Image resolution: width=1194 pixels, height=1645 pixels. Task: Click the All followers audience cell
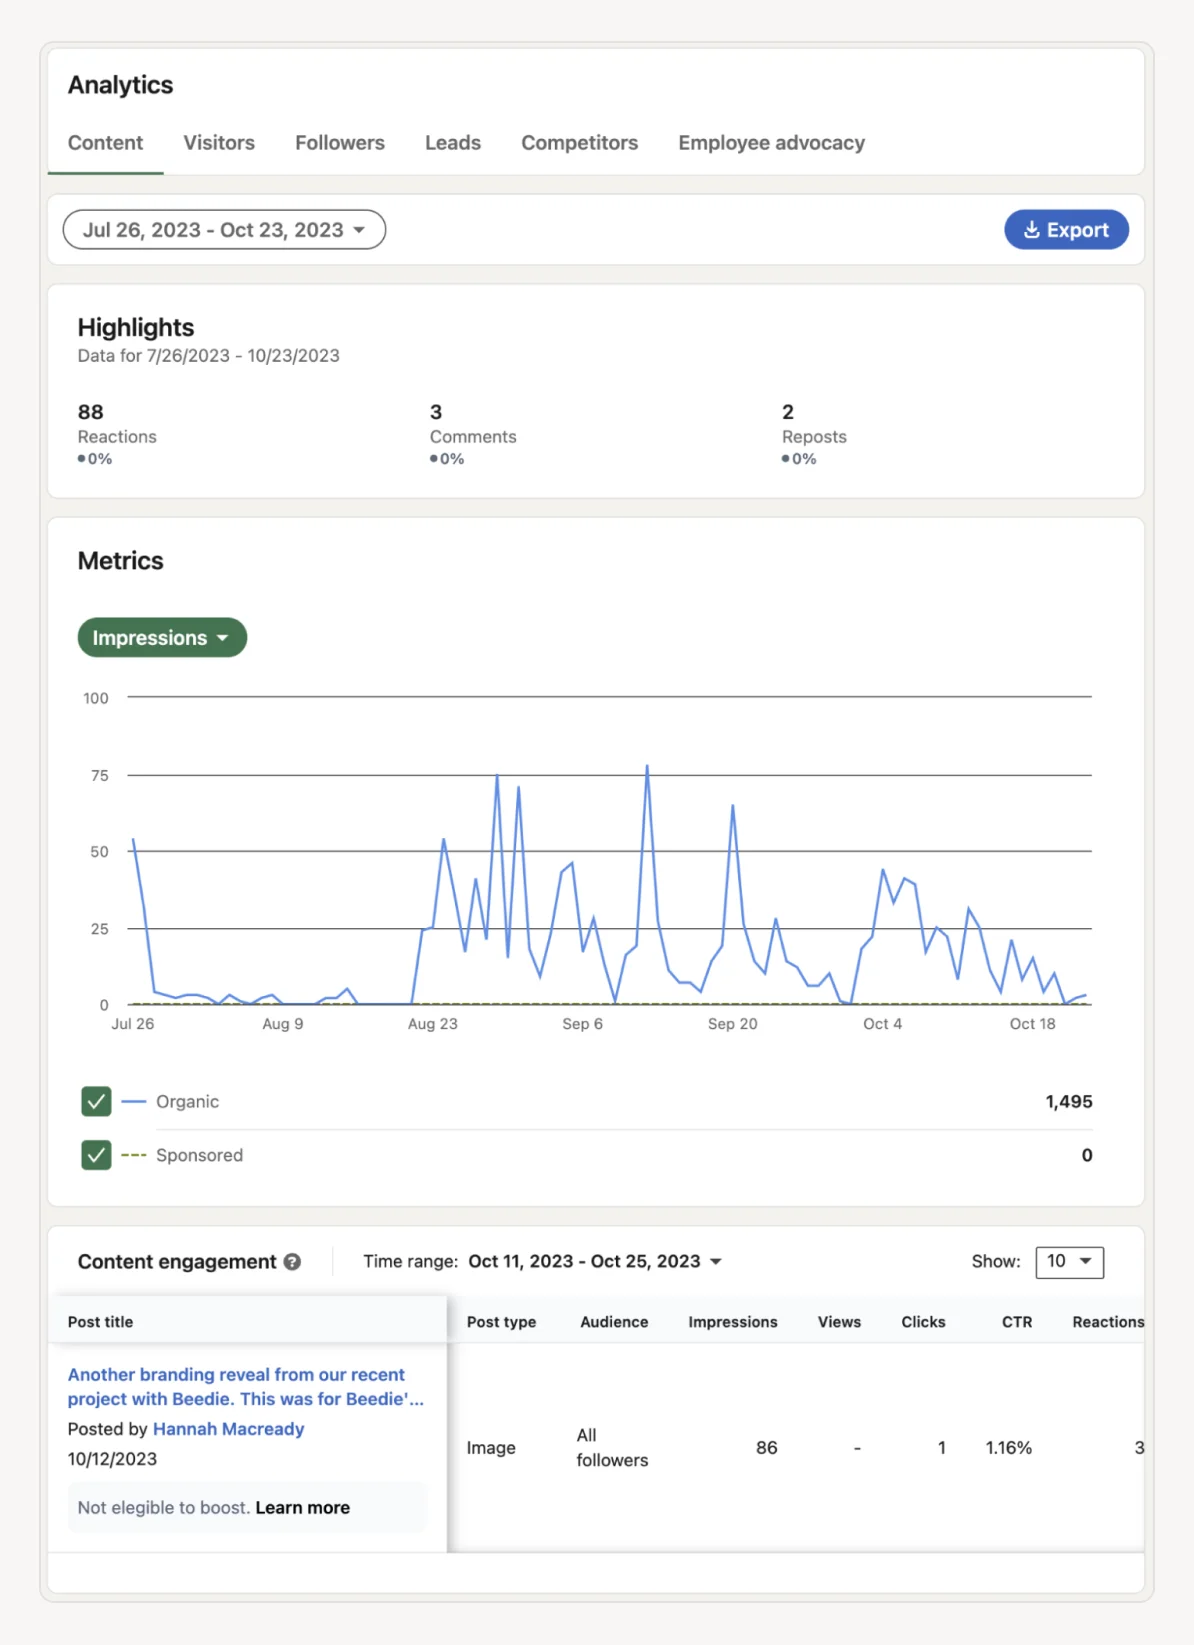612,1448
